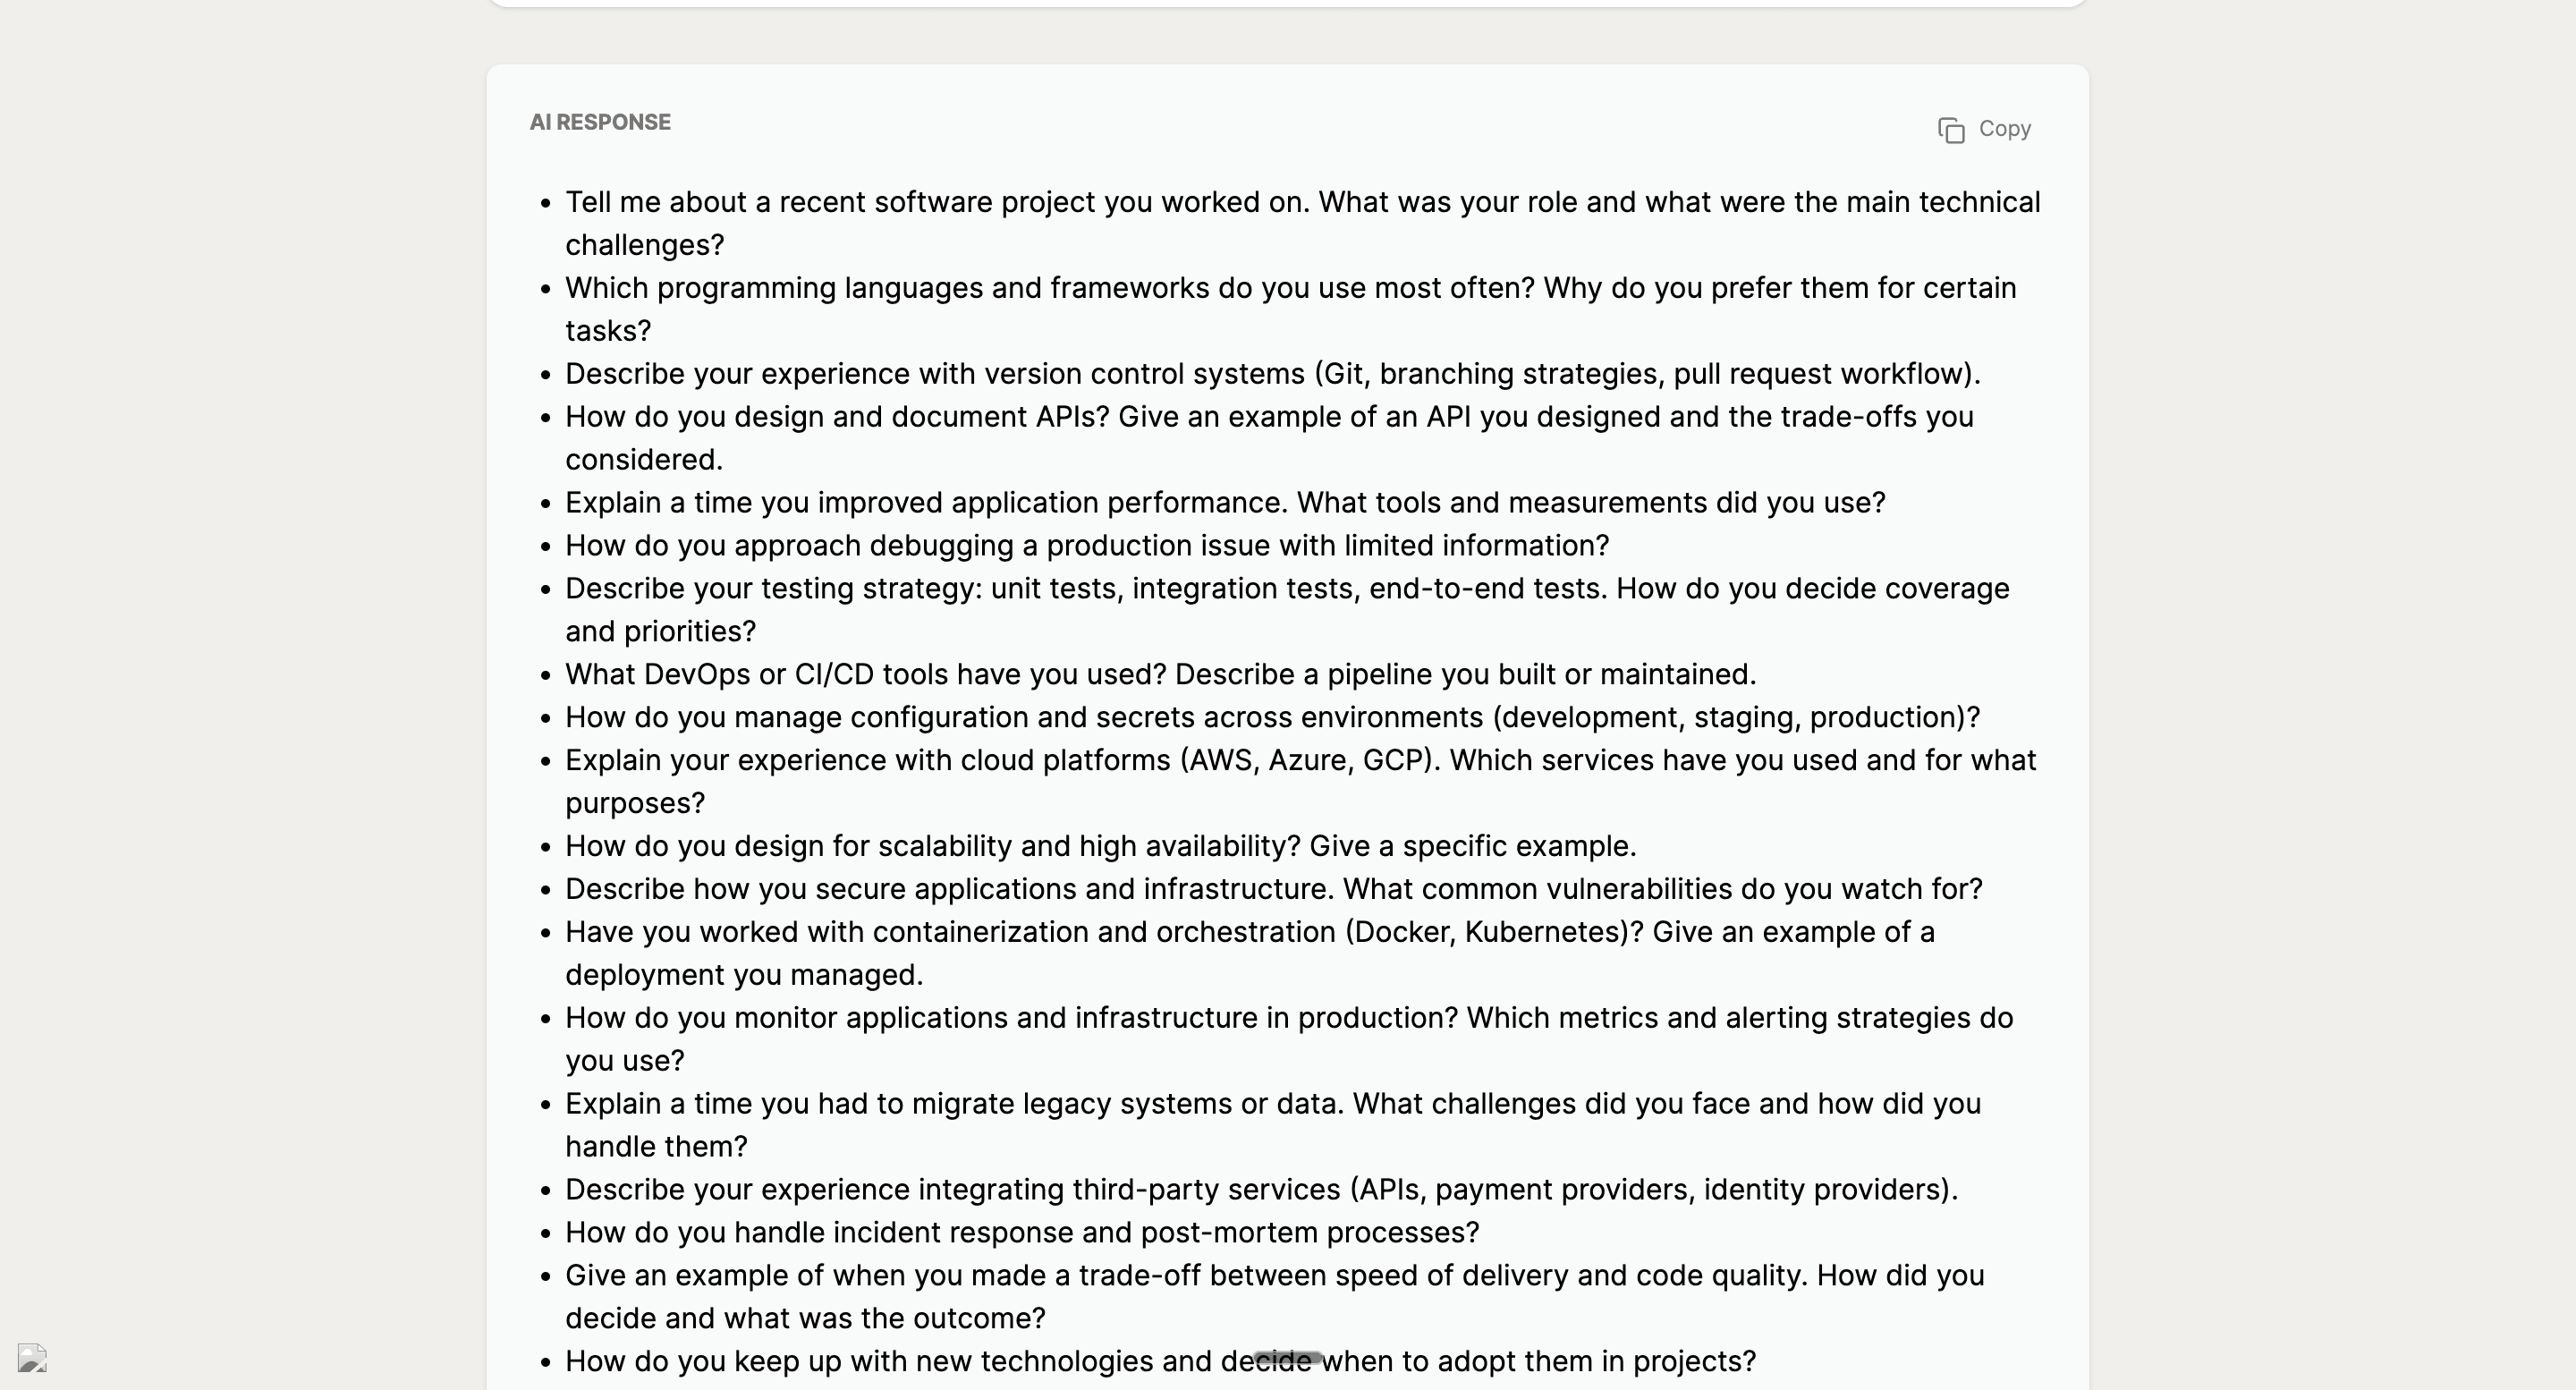
Task: Click the bullet about improving application performance
Action: pos(1225,503)
